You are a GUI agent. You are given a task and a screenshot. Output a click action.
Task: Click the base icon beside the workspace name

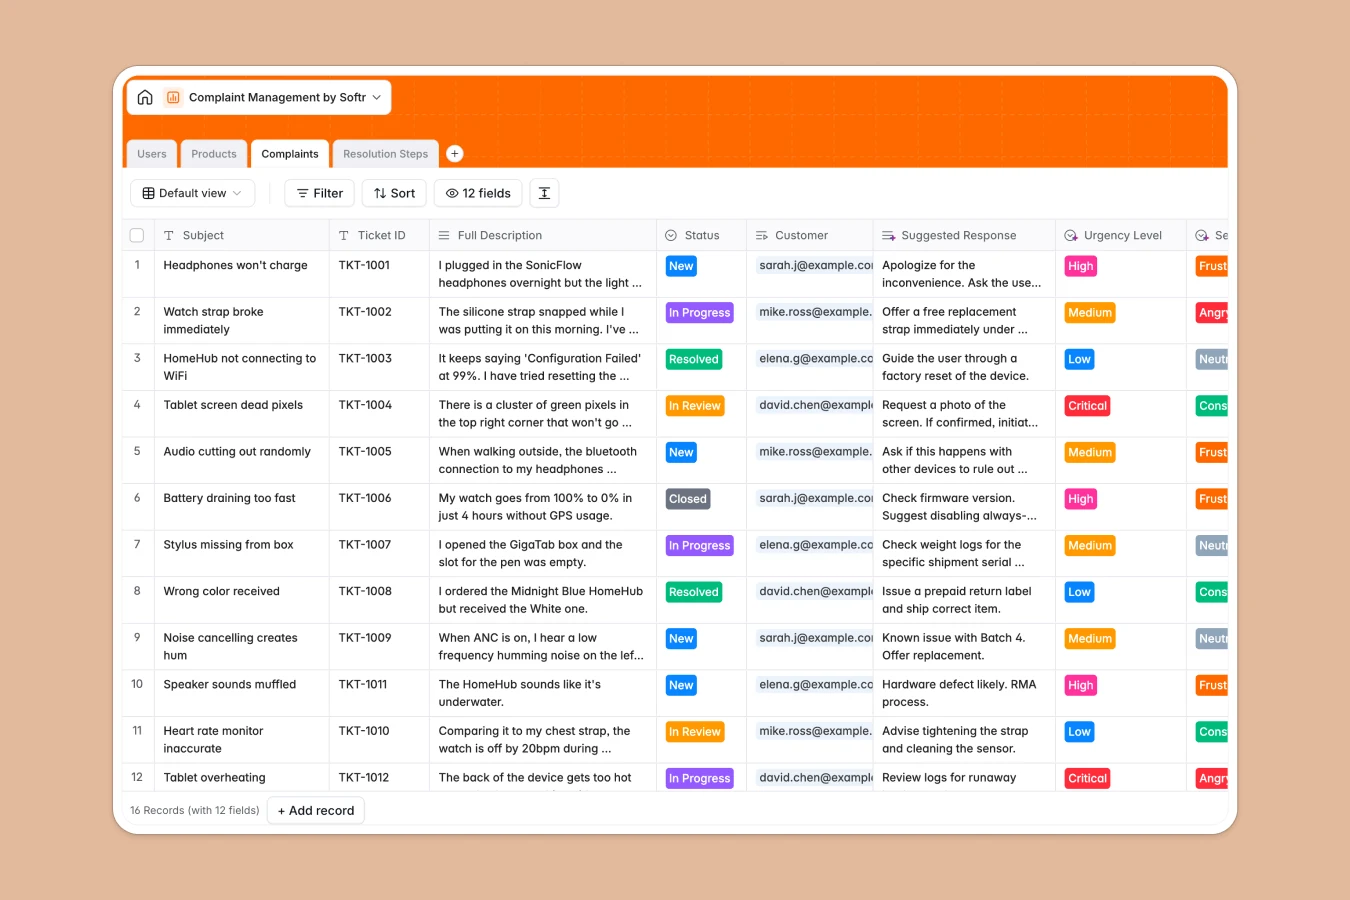click(173, 97)
